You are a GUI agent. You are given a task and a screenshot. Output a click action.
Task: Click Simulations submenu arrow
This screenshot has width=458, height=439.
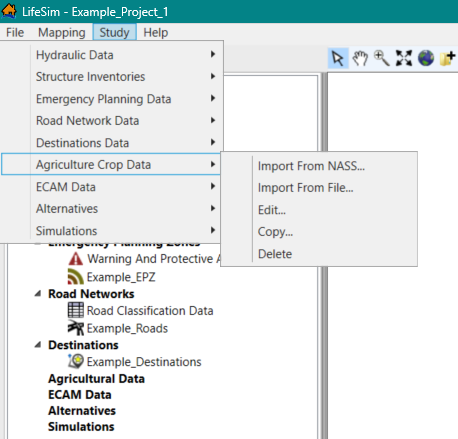213,230
